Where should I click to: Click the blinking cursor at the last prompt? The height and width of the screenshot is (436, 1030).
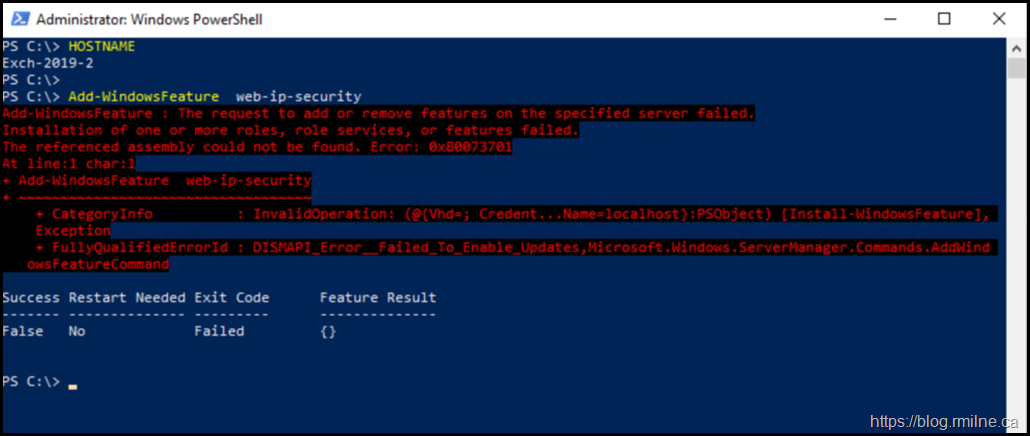(x=72, y=384)
